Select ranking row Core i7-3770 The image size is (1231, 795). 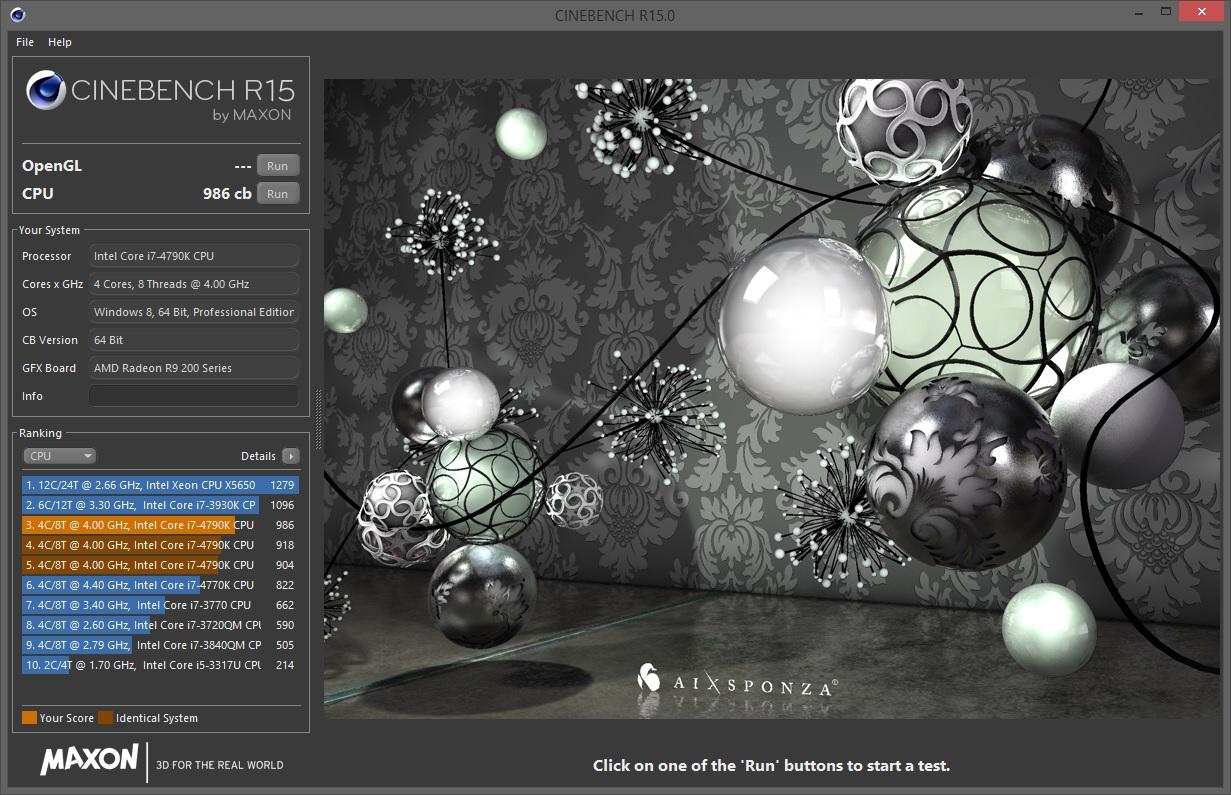pyautogui.click(x=161, y=605)
